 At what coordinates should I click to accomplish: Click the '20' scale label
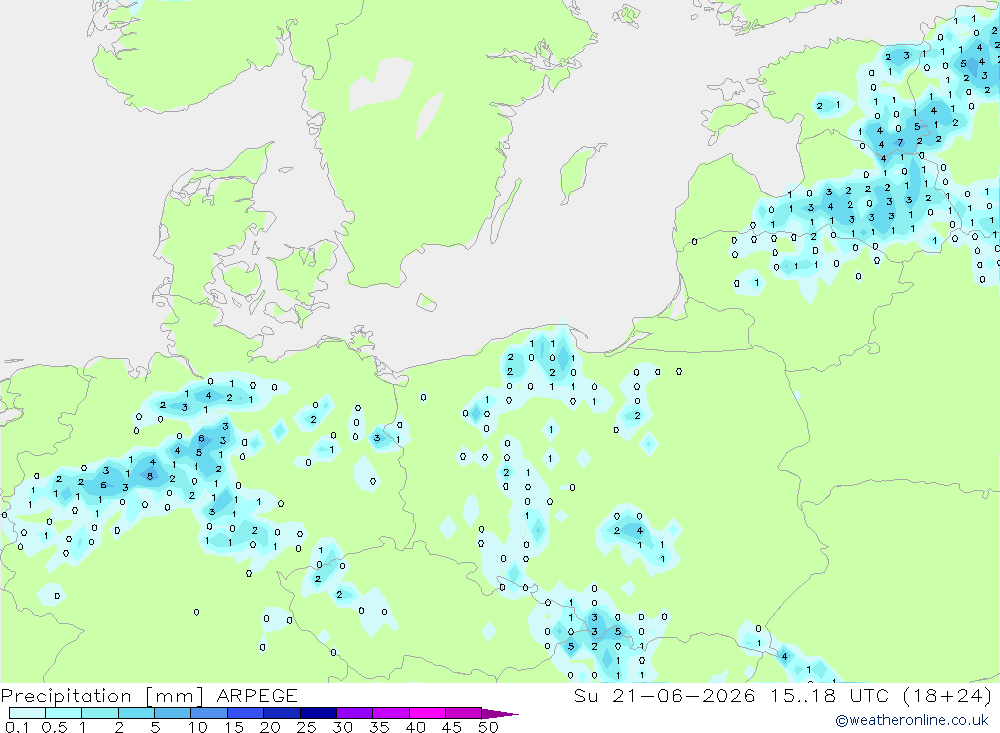pos(270,727)
